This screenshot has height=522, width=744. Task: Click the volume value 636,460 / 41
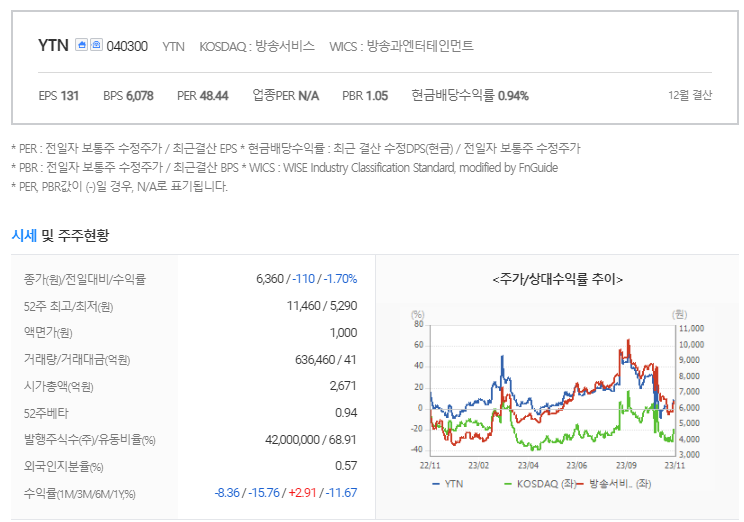point(326,360)
